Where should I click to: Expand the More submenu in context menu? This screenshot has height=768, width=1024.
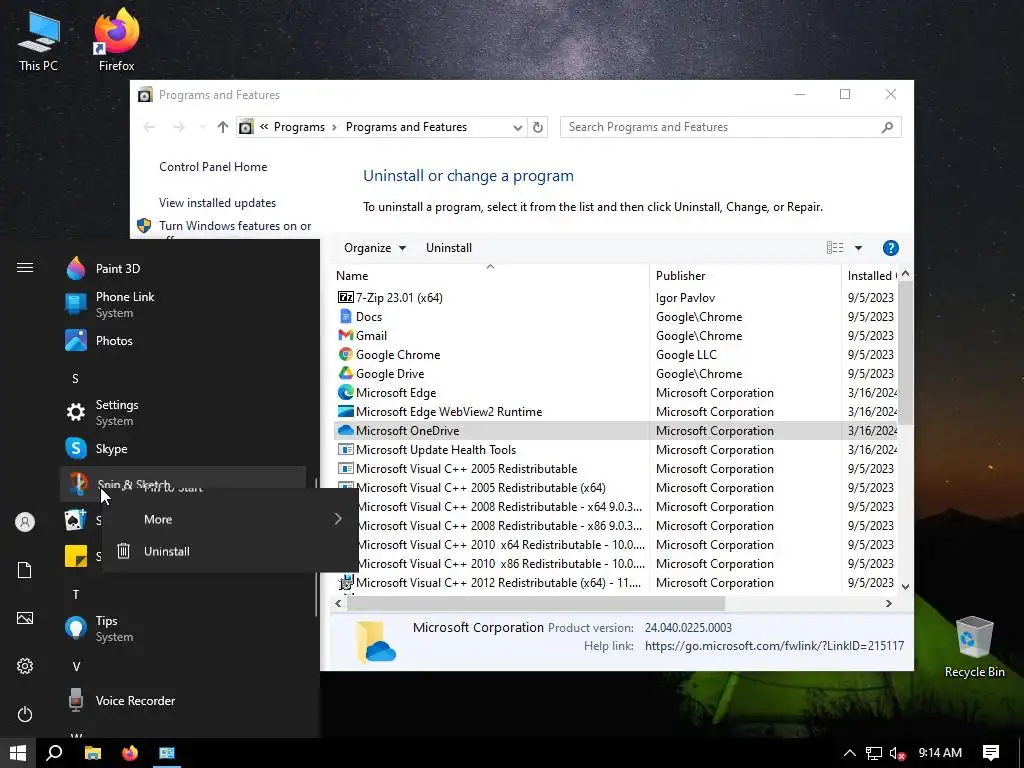338,519
